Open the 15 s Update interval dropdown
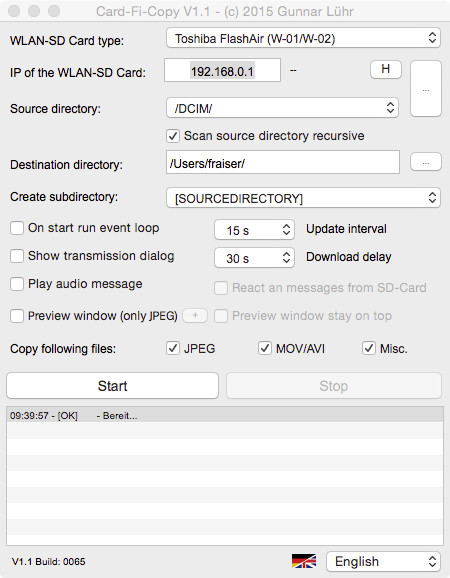The width and height of the screenshot is (450, 578). point(254,230)
